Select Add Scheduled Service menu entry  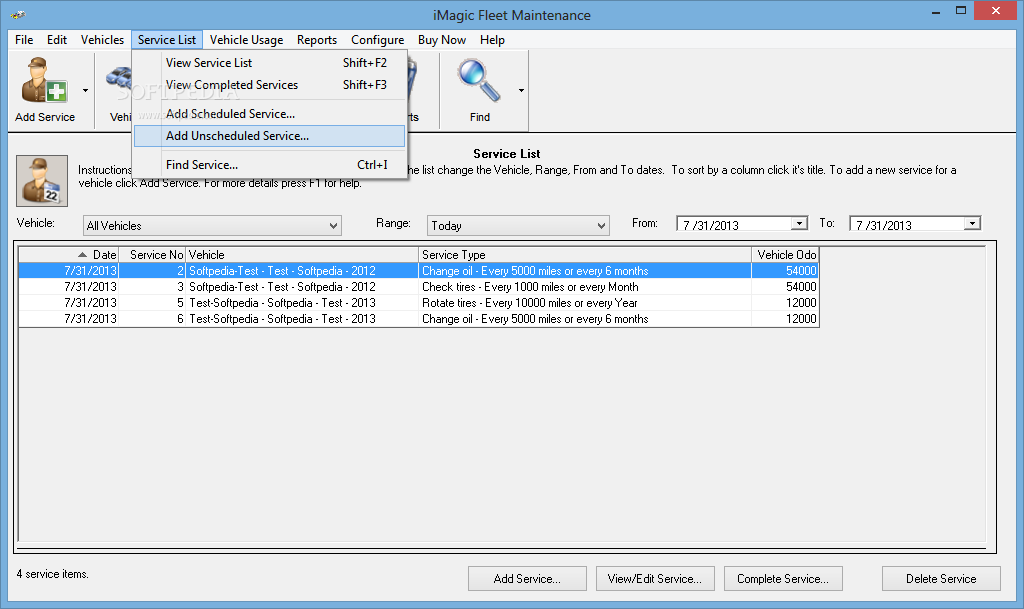click(x=269, y=114)
